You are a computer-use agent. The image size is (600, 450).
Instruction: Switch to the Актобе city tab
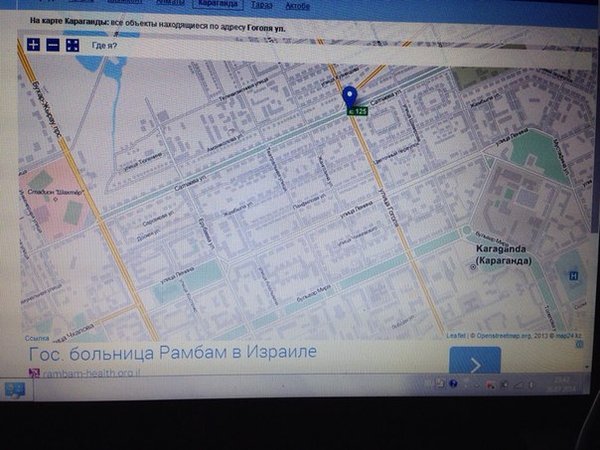pos(297,6)
